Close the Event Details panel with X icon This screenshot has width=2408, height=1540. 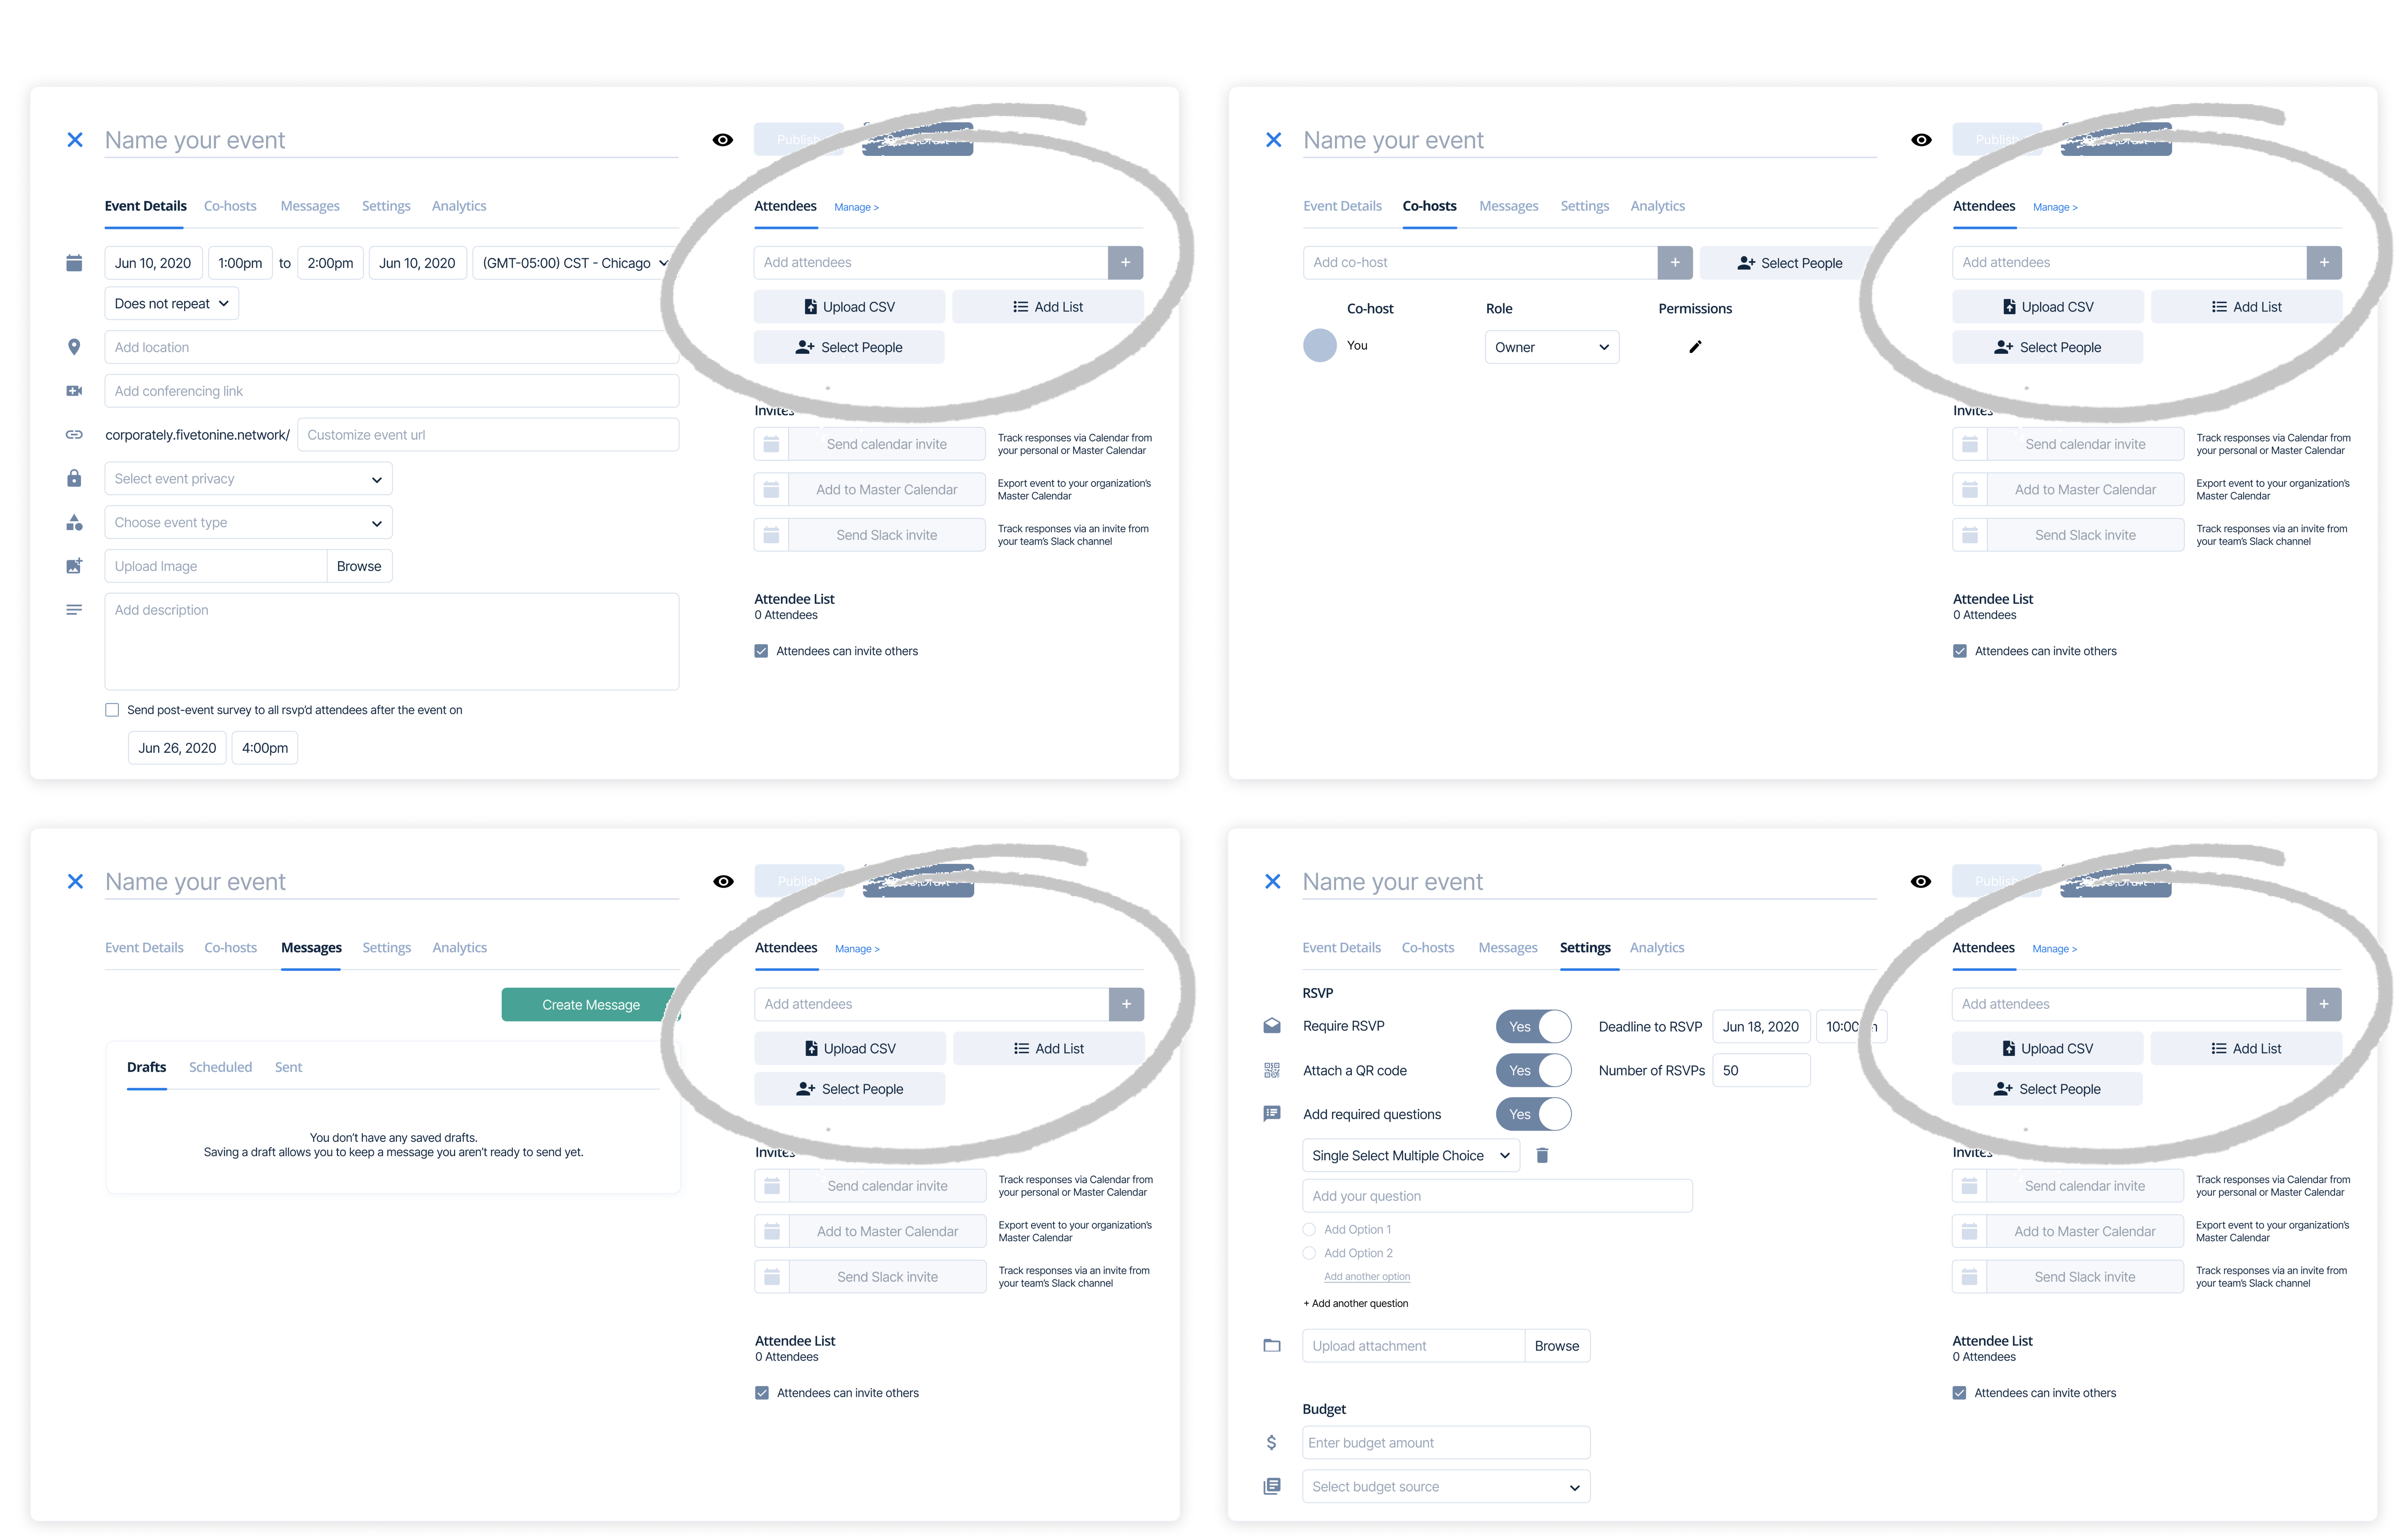click(75, 140)
